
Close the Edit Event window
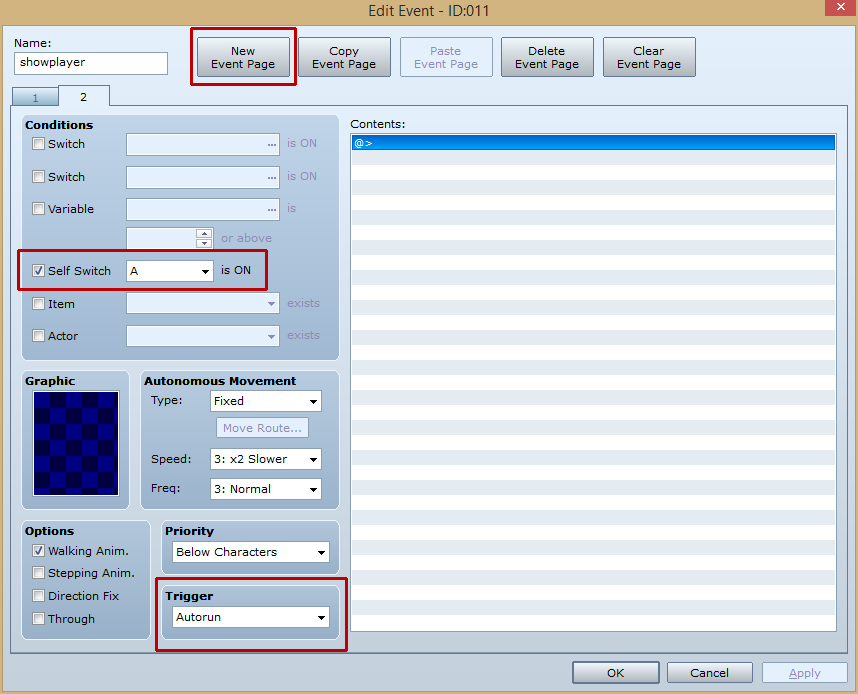(841, 8)
